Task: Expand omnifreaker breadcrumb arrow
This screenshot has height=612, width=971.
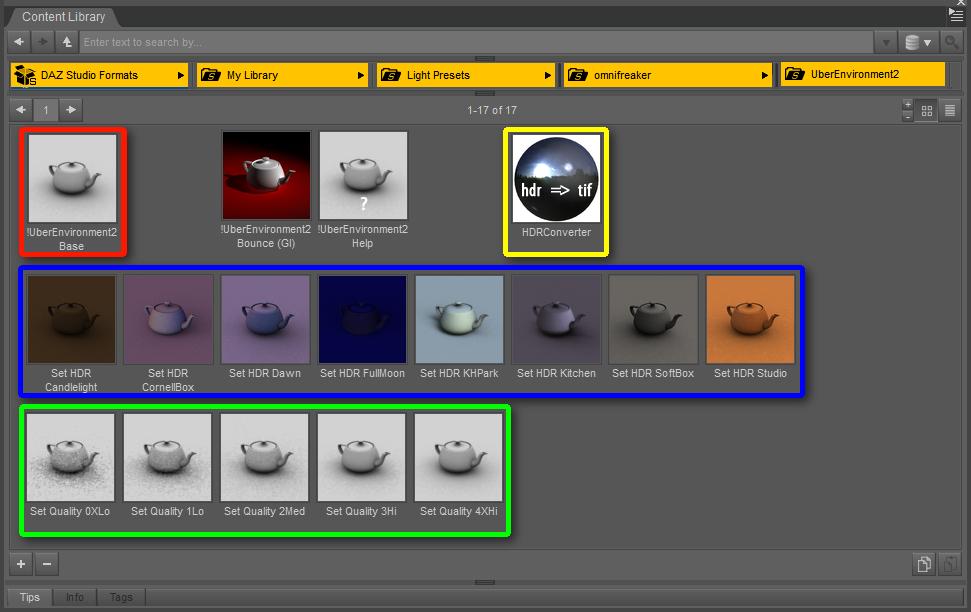Action: (765, 75)
